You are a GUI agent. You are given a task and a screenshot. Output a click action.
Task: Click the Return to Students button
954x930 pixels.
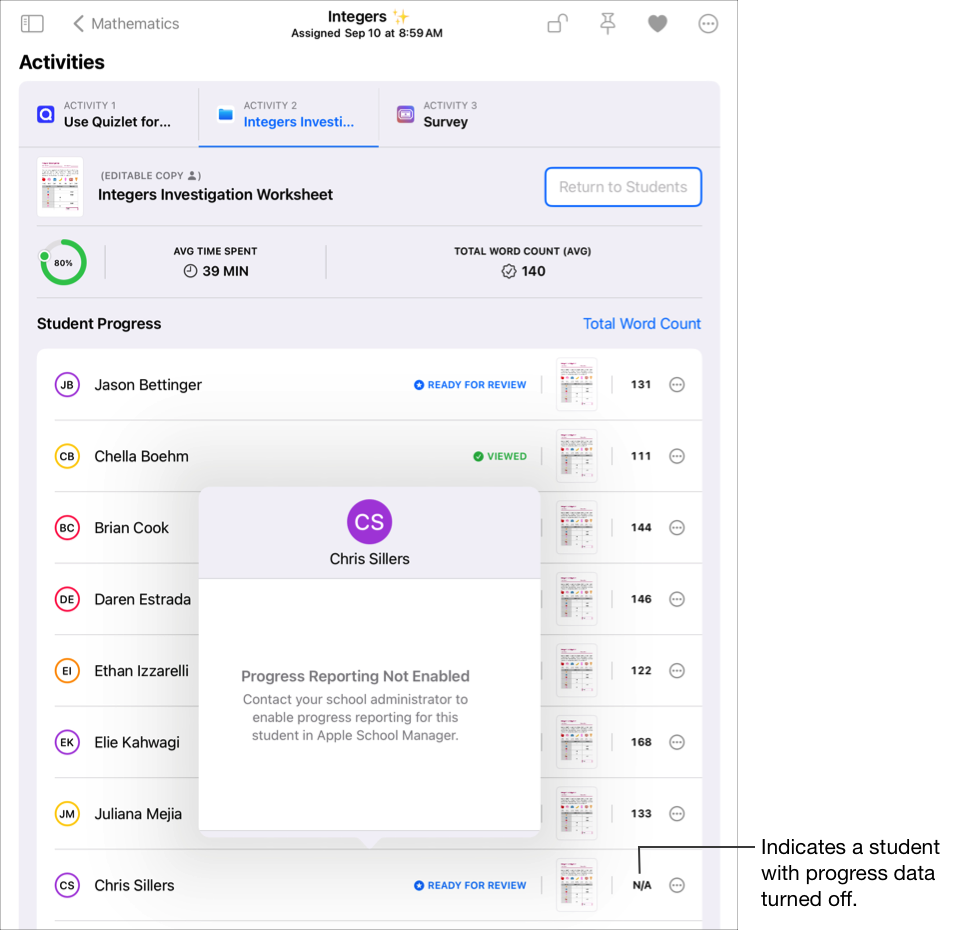tap(623, 187)
